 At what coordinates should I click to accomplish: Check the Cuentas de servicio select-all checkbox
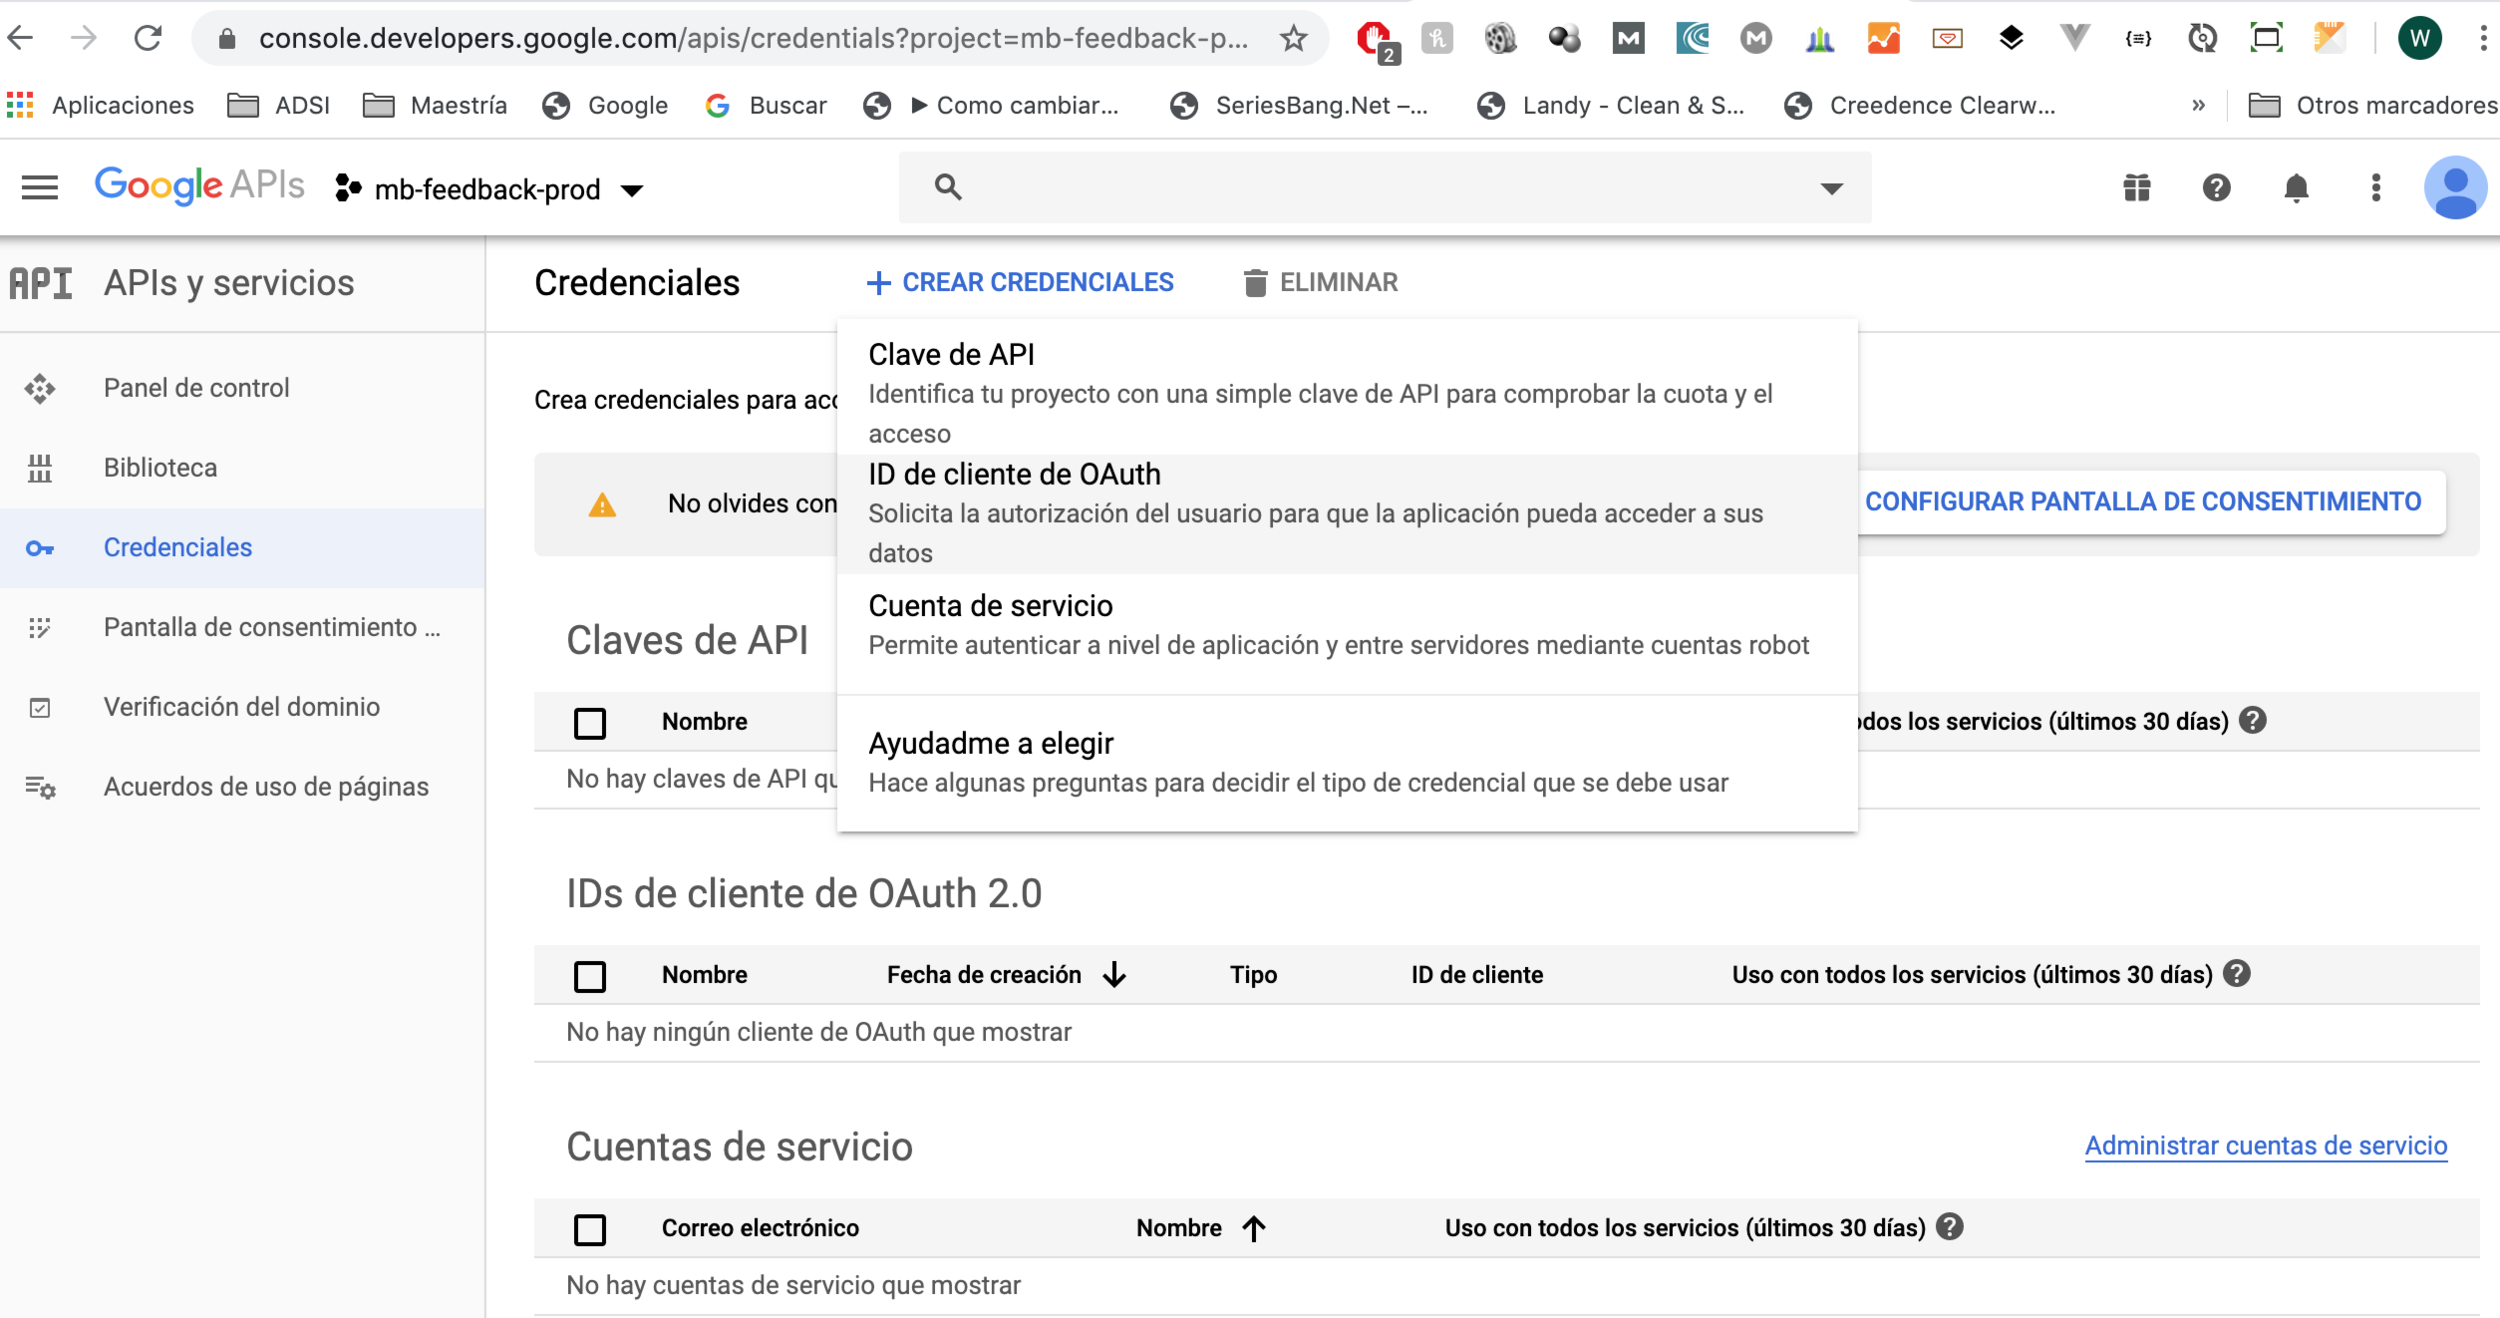click(590, 1228)
